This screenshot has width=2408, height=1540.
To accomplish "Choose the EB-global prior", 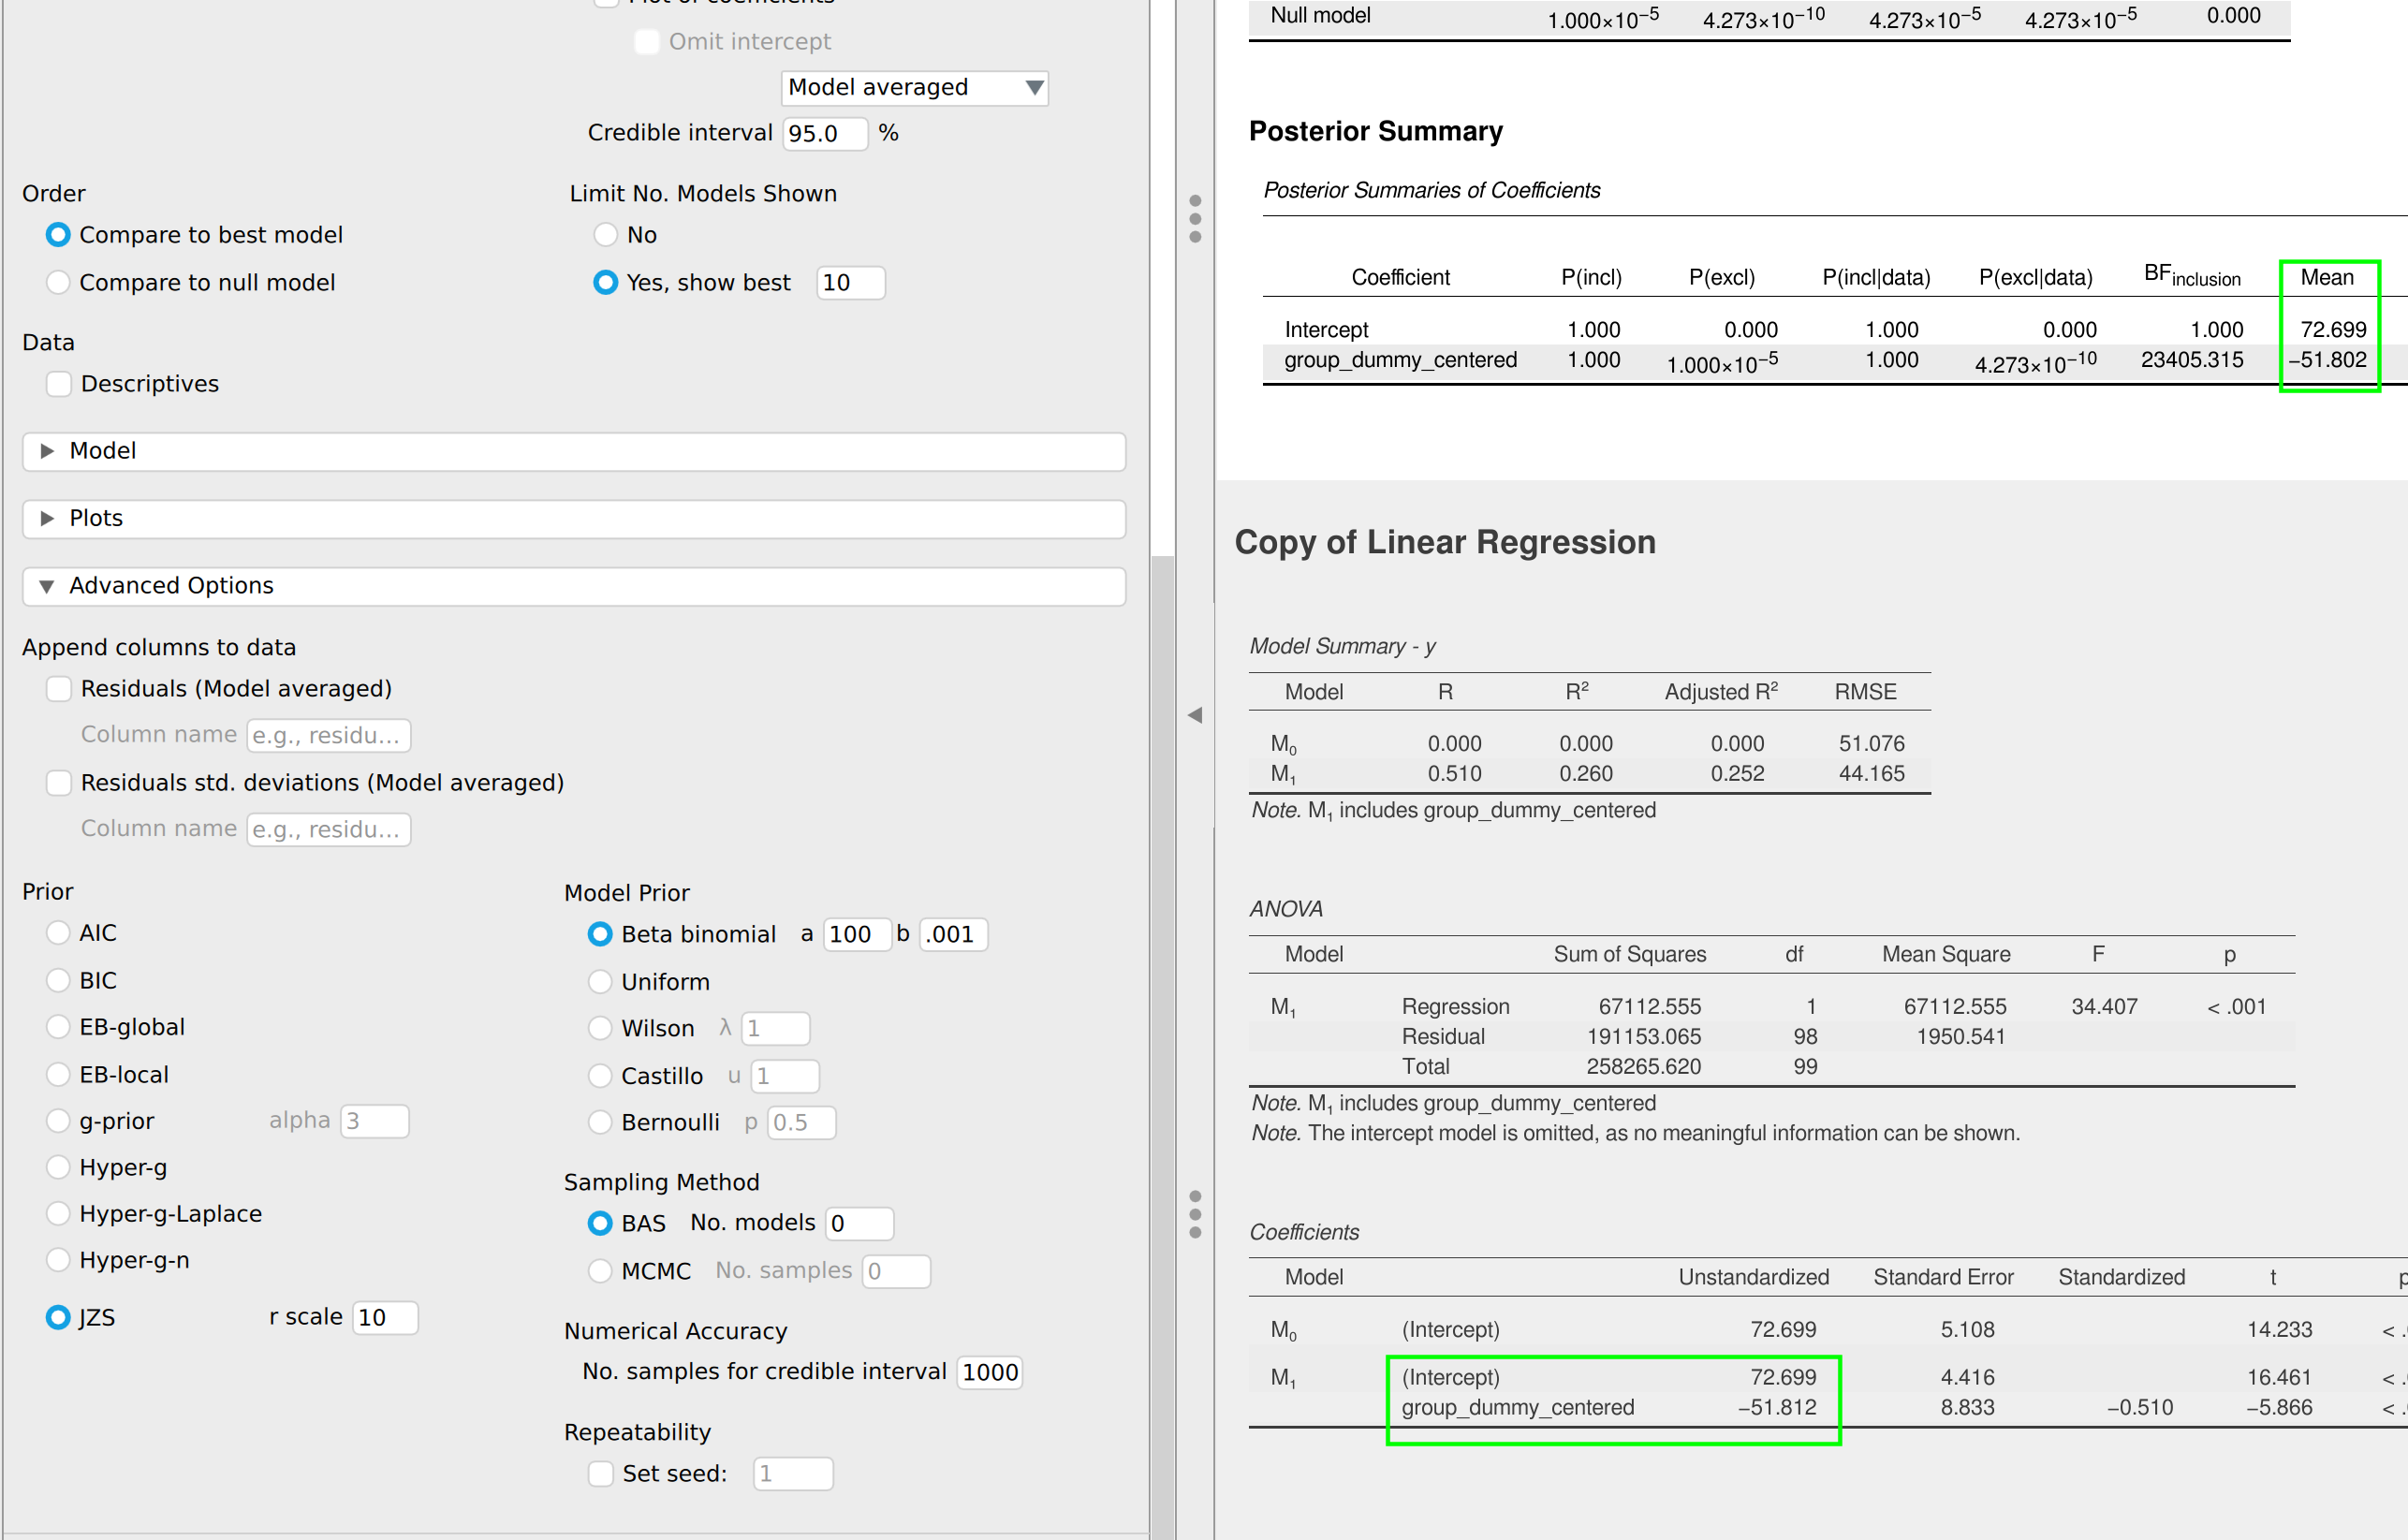I will click(58, 1027).
